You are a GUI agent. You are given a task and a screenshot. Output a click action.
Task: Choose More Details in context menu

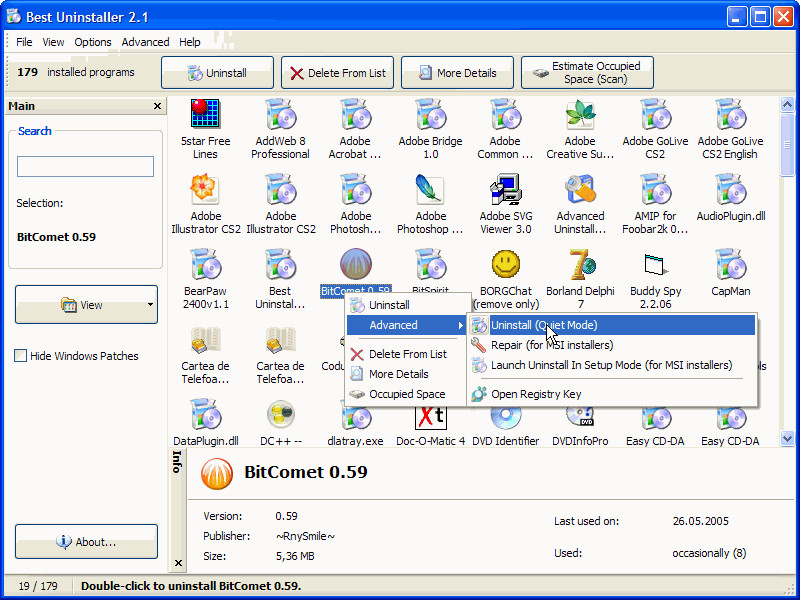(406, 374)
